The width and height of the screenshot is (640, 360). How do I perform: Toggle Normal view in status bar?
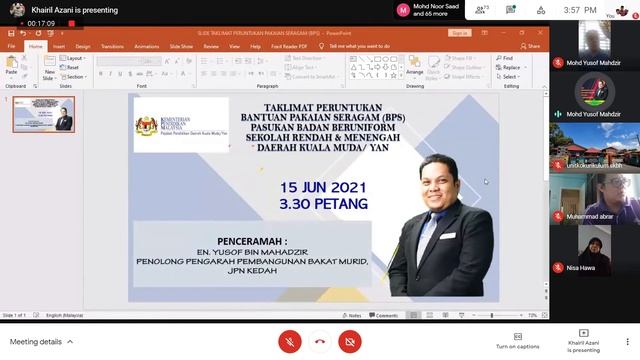point(413,315)
